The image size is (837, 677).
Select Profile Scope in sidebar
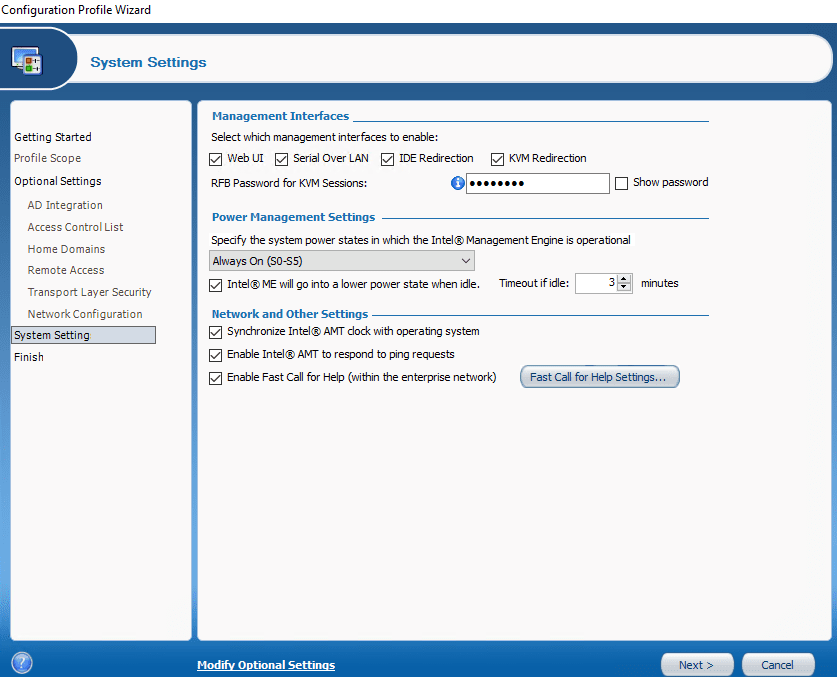[x=48, y=158]
